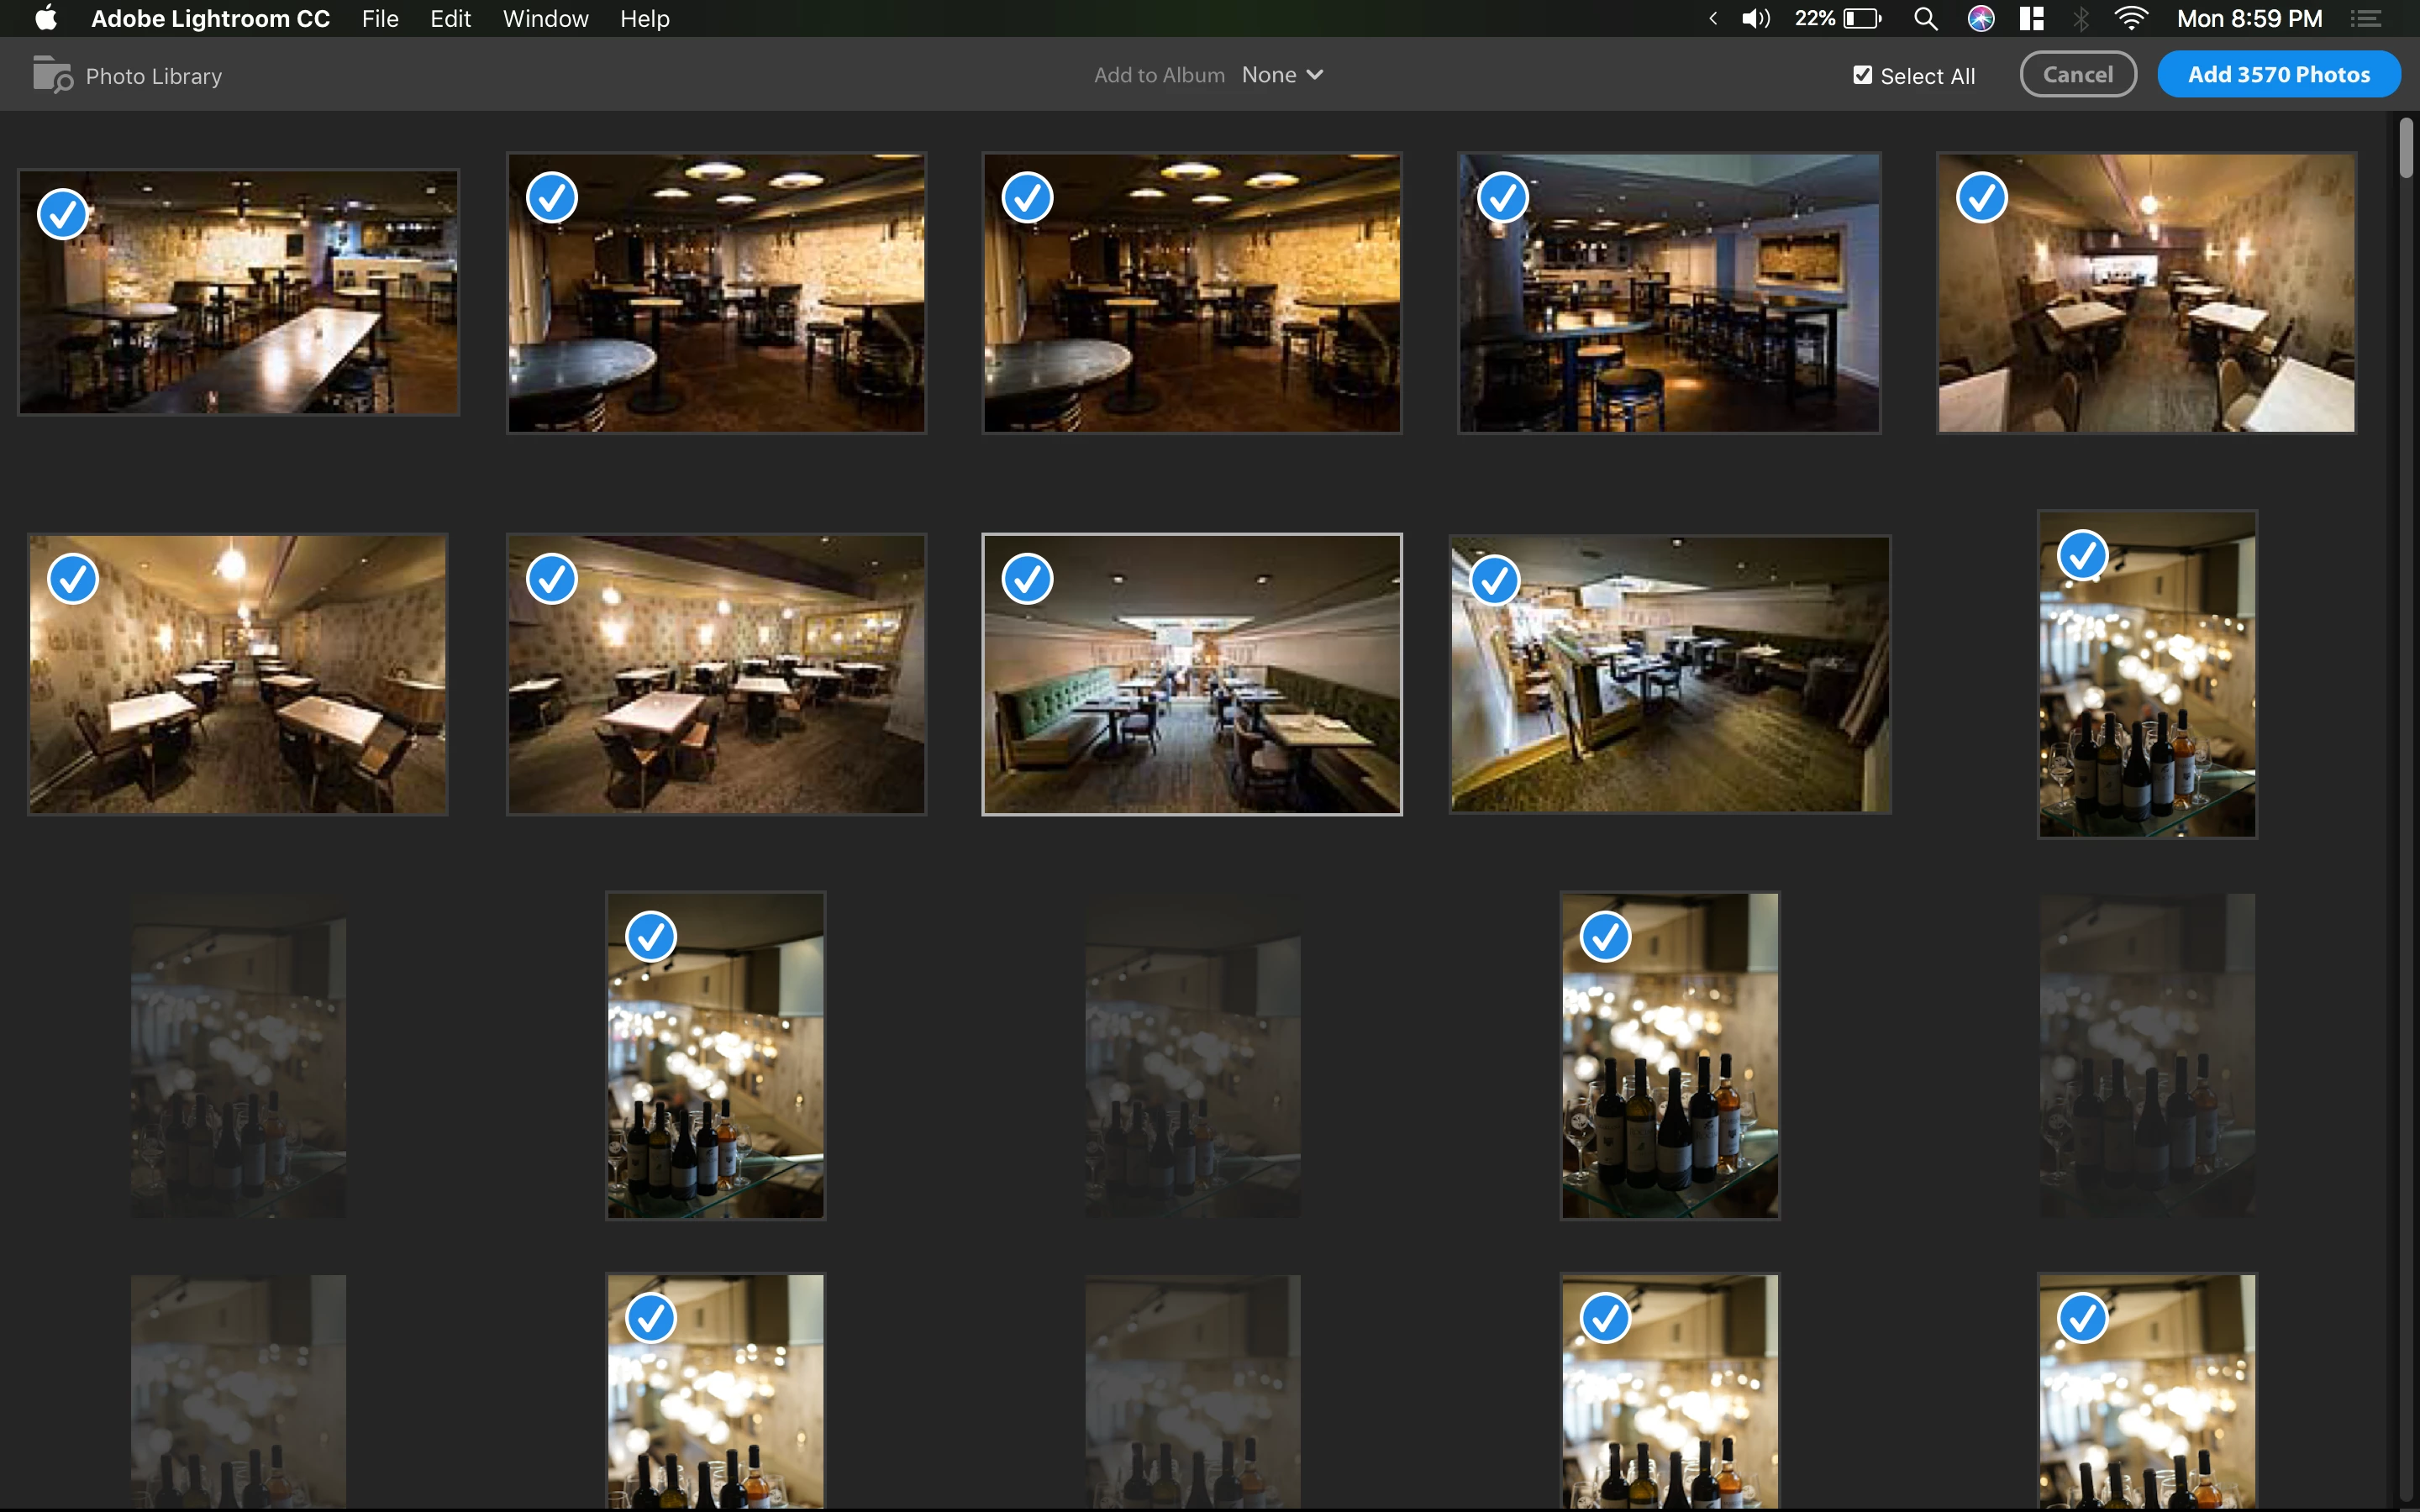This screenshot has height=1512, width=2420.
Task: Click the vertical scrollbar handle
Action: click(x=2406, y=148)
